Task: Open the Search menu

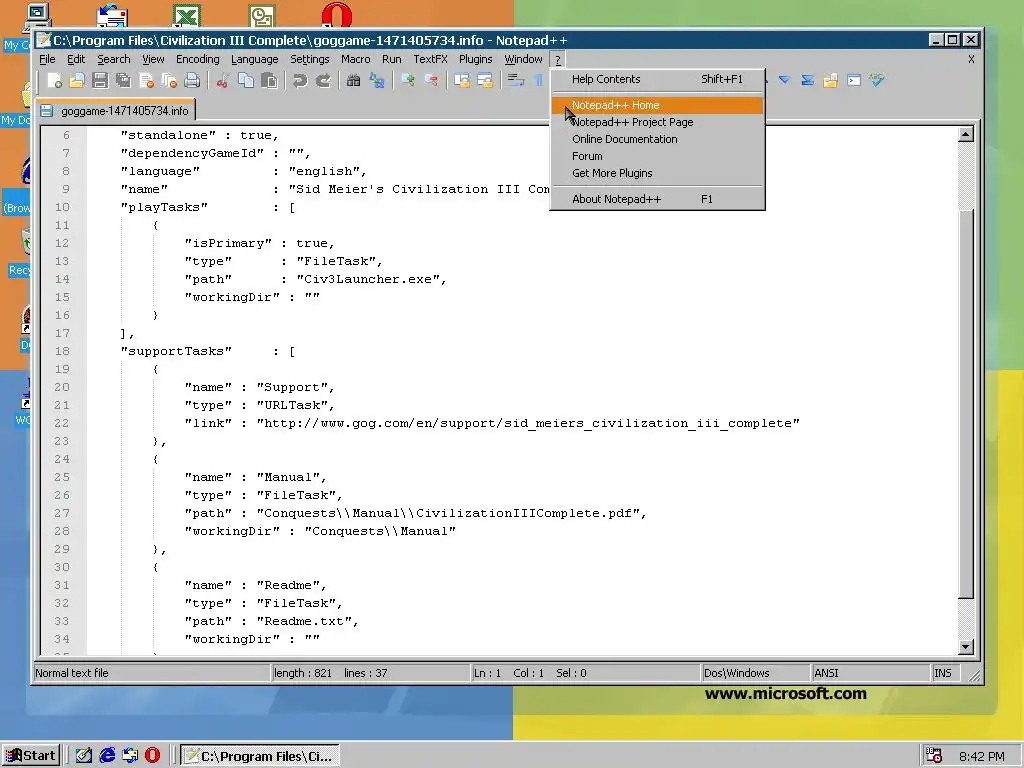Action: pos(114,59)
